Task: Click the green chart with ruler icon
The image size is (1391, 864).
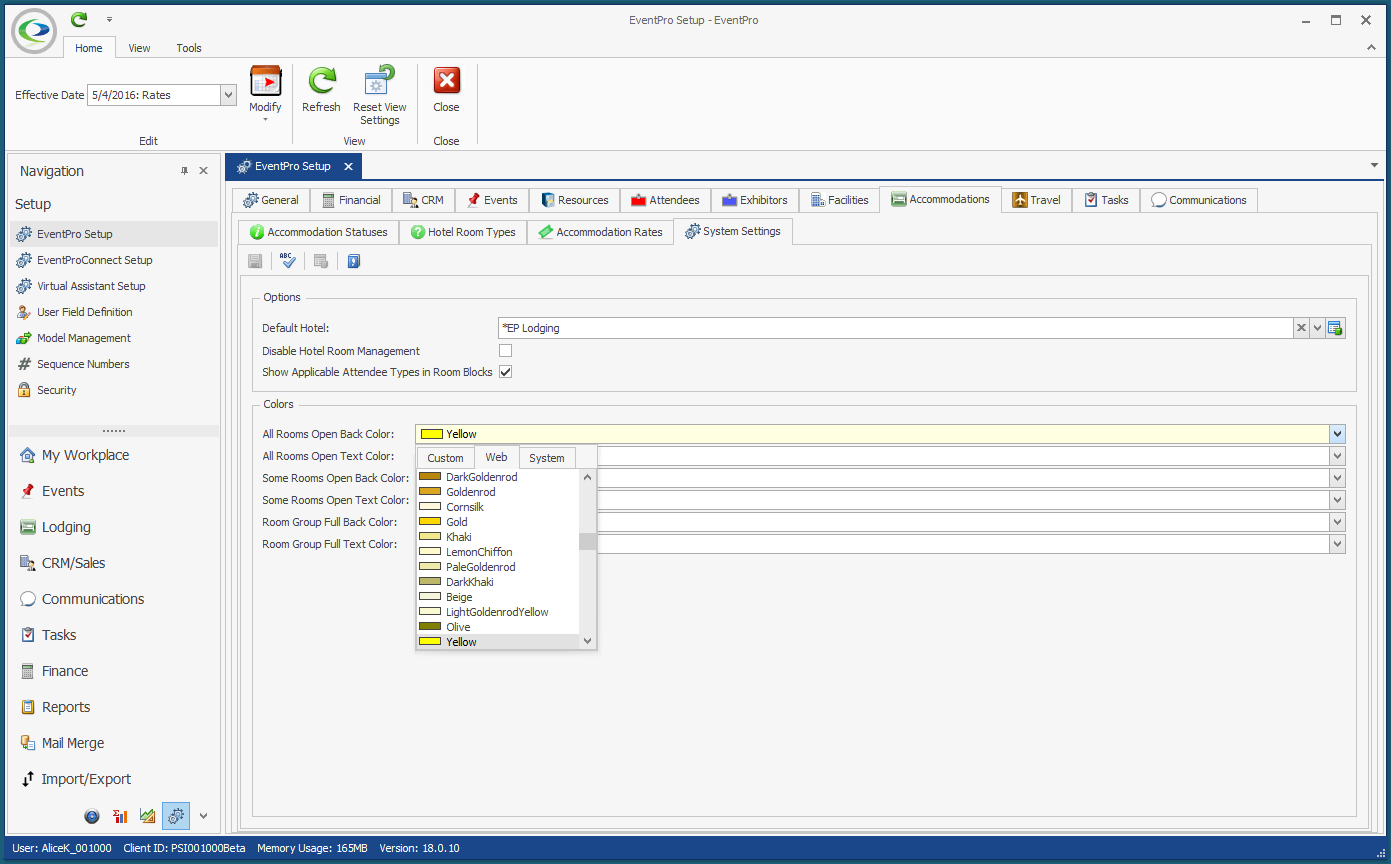Action: (148, 816)
